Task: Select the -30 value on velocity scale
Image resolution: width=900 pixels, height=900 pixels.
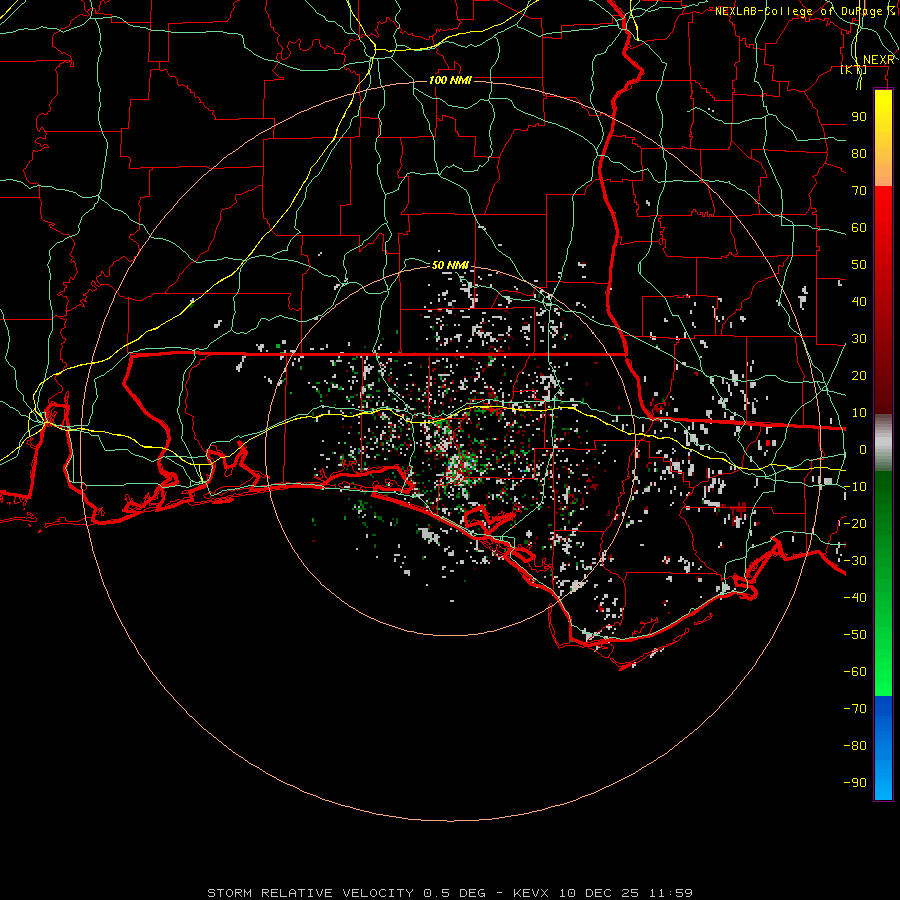Action: [x=855, y=561]
